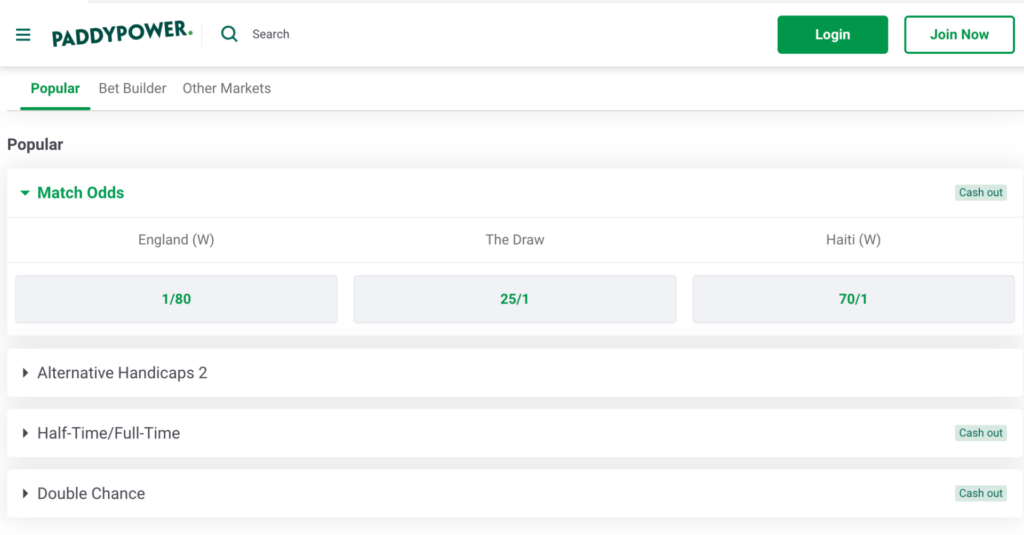This screenshot has width=1024, height=535.
Task: Click the search magnifier icon
Action: [230, 34]
